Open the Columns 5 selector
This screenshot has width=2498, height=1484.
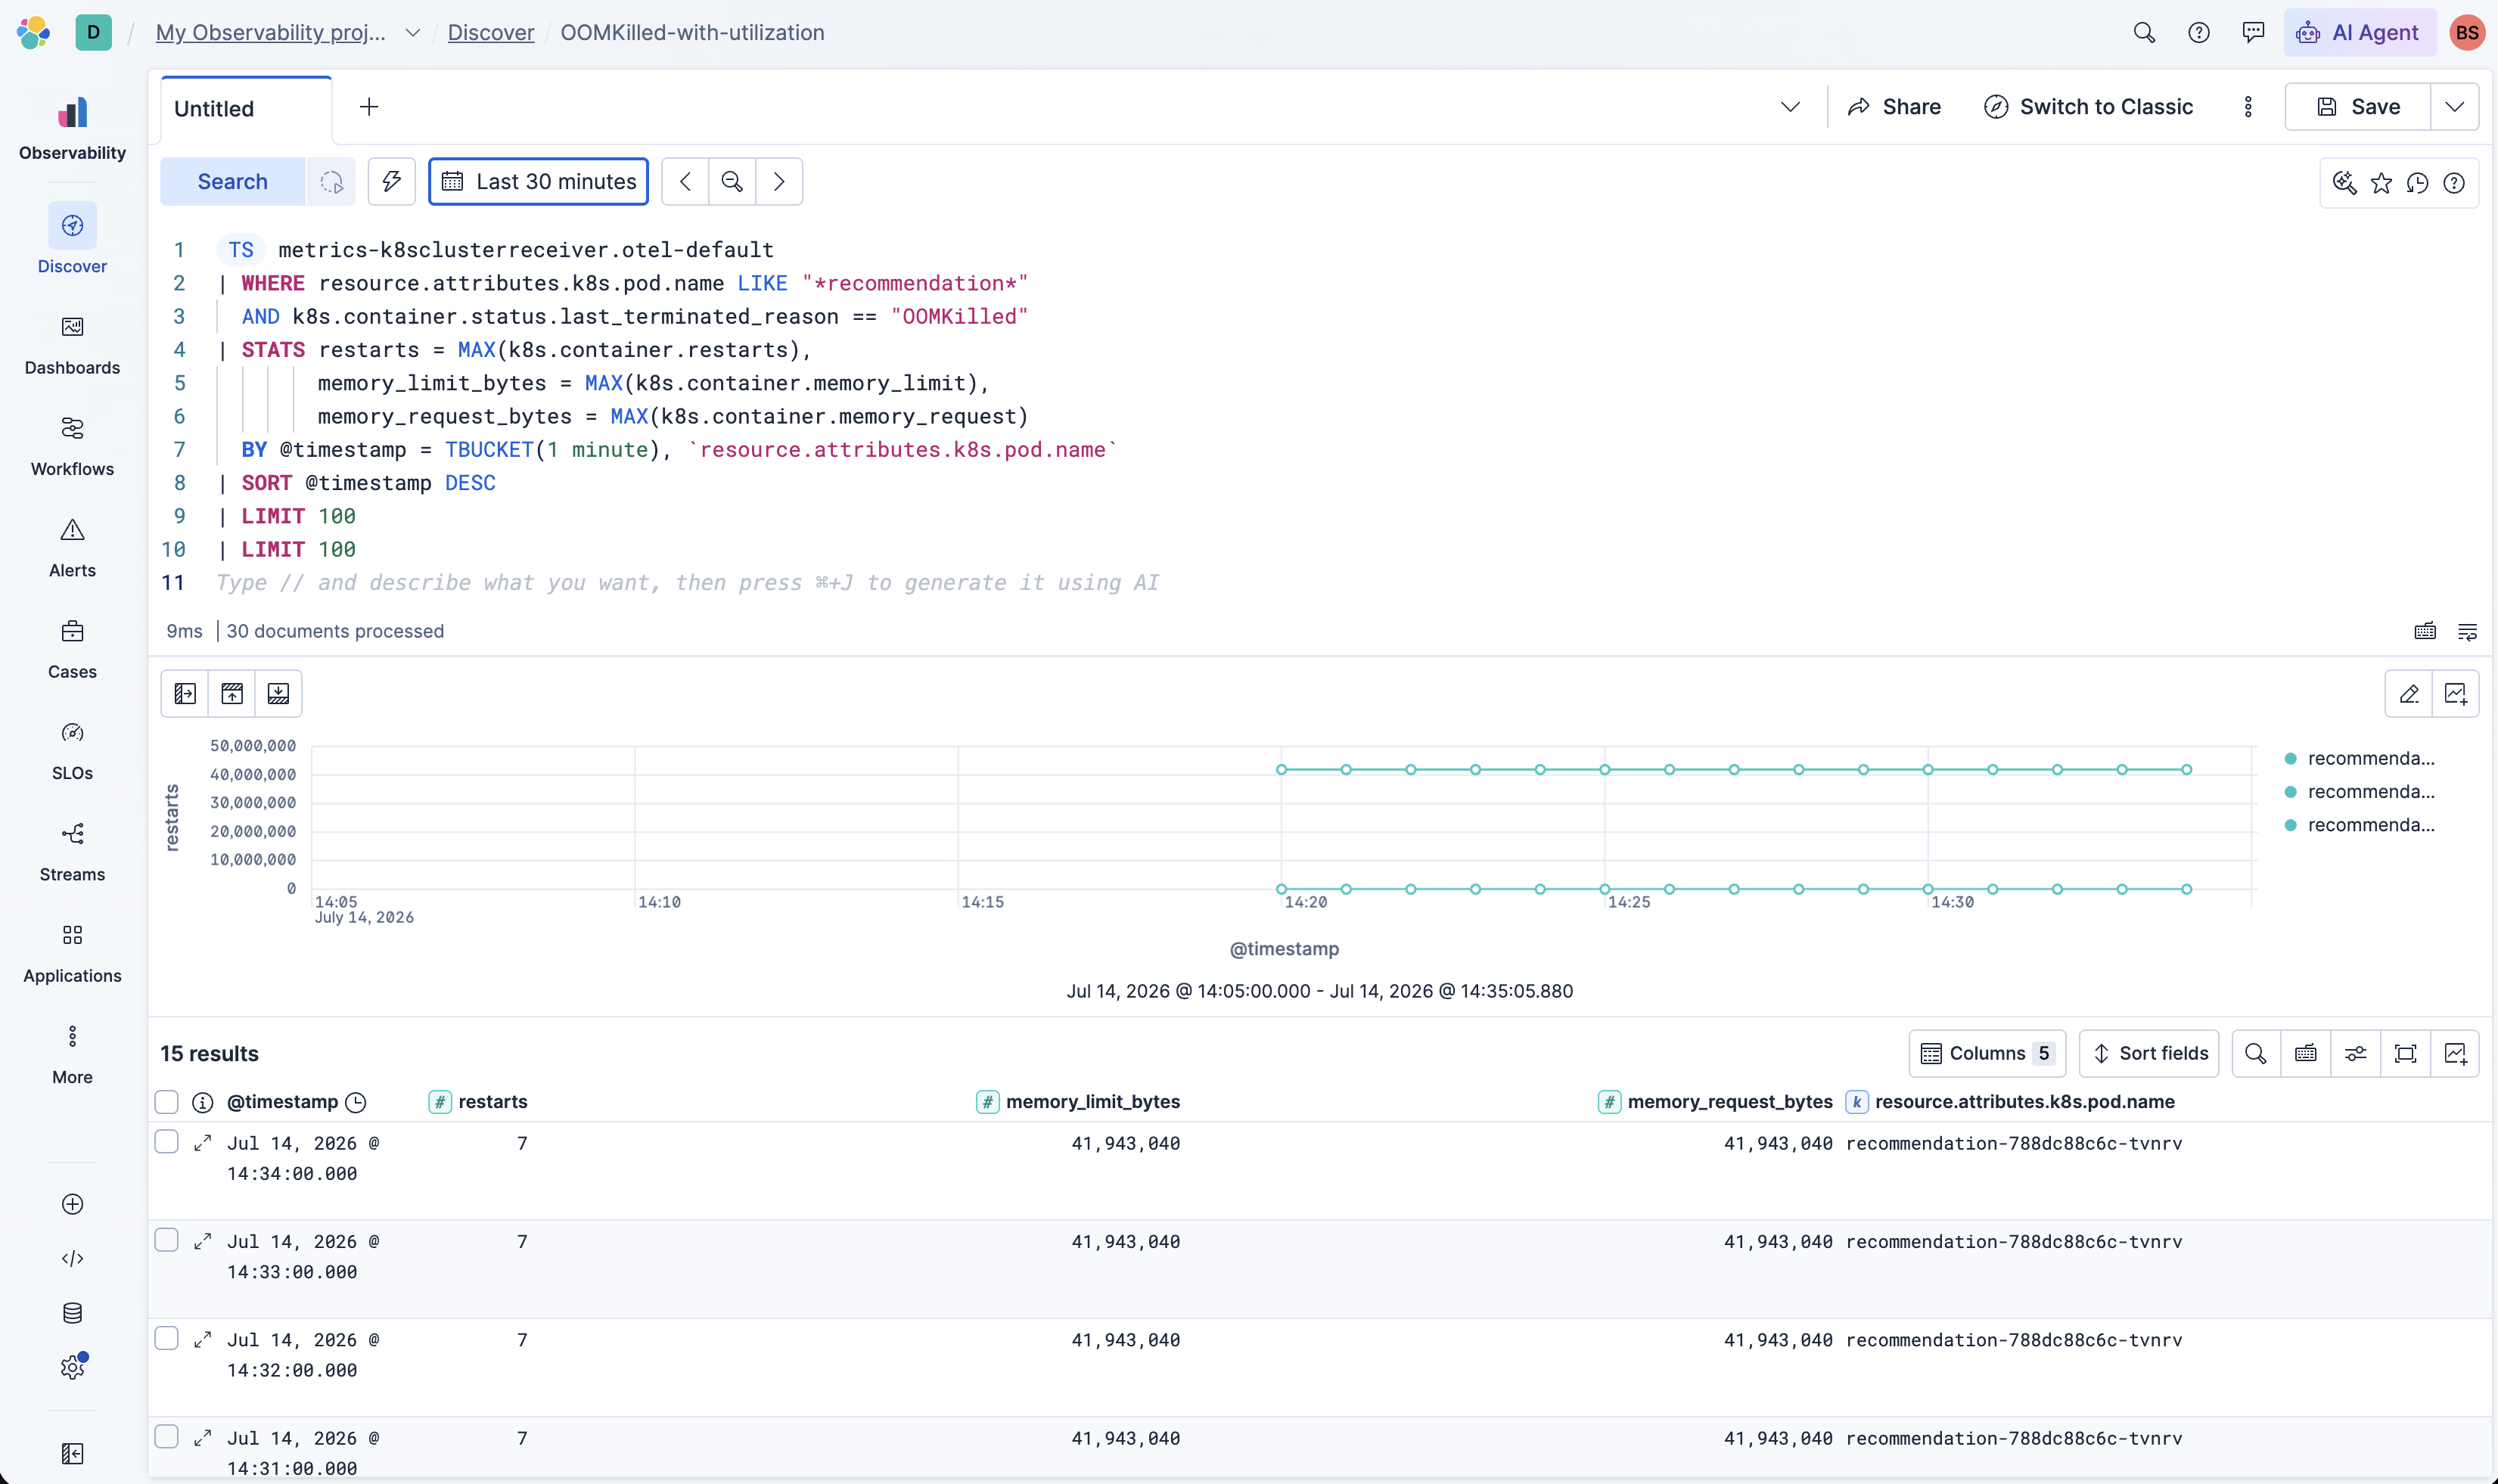(x=1987, y=1053)
